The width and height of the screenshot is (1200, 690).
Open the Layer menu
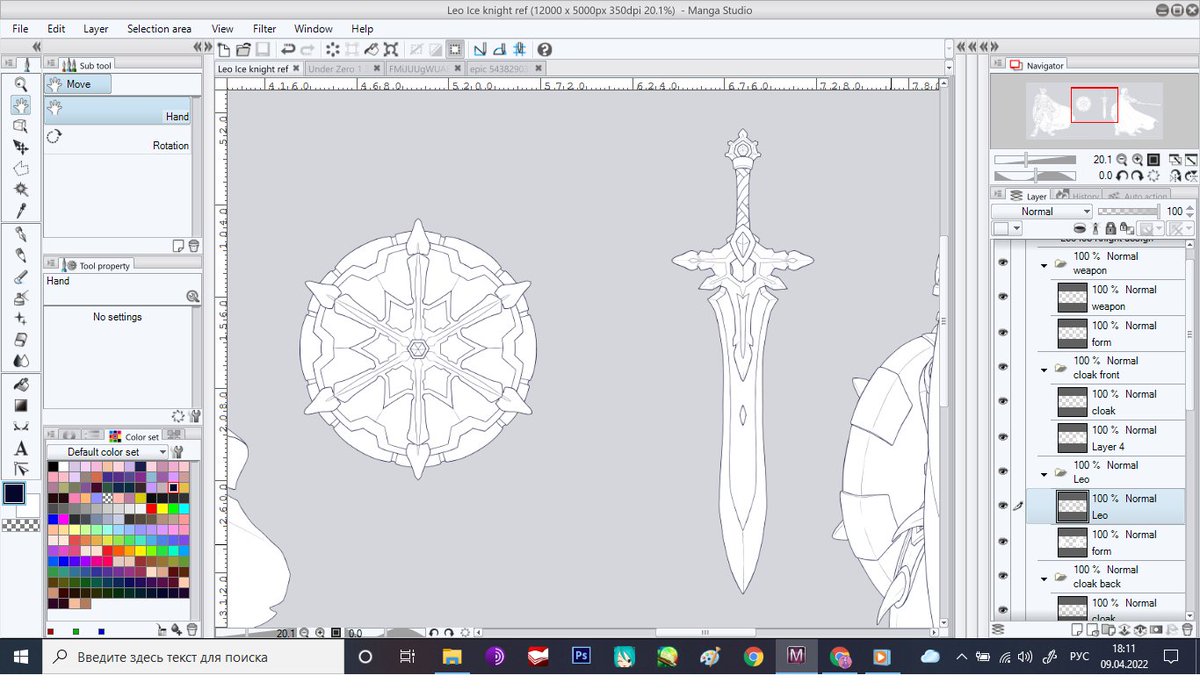pyautogui.click(x=96, y=29)
